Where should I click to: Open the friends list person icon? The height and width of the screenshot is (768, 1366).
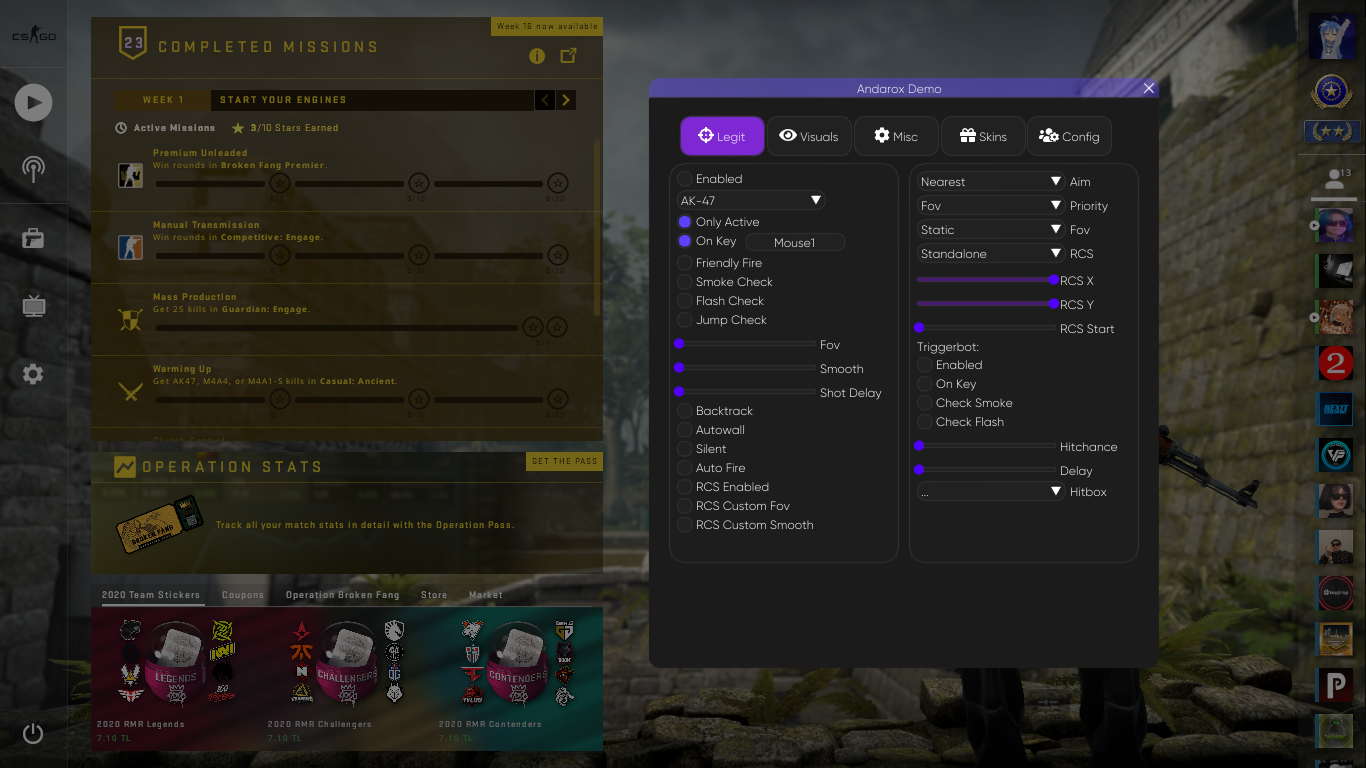point(1334,180)
